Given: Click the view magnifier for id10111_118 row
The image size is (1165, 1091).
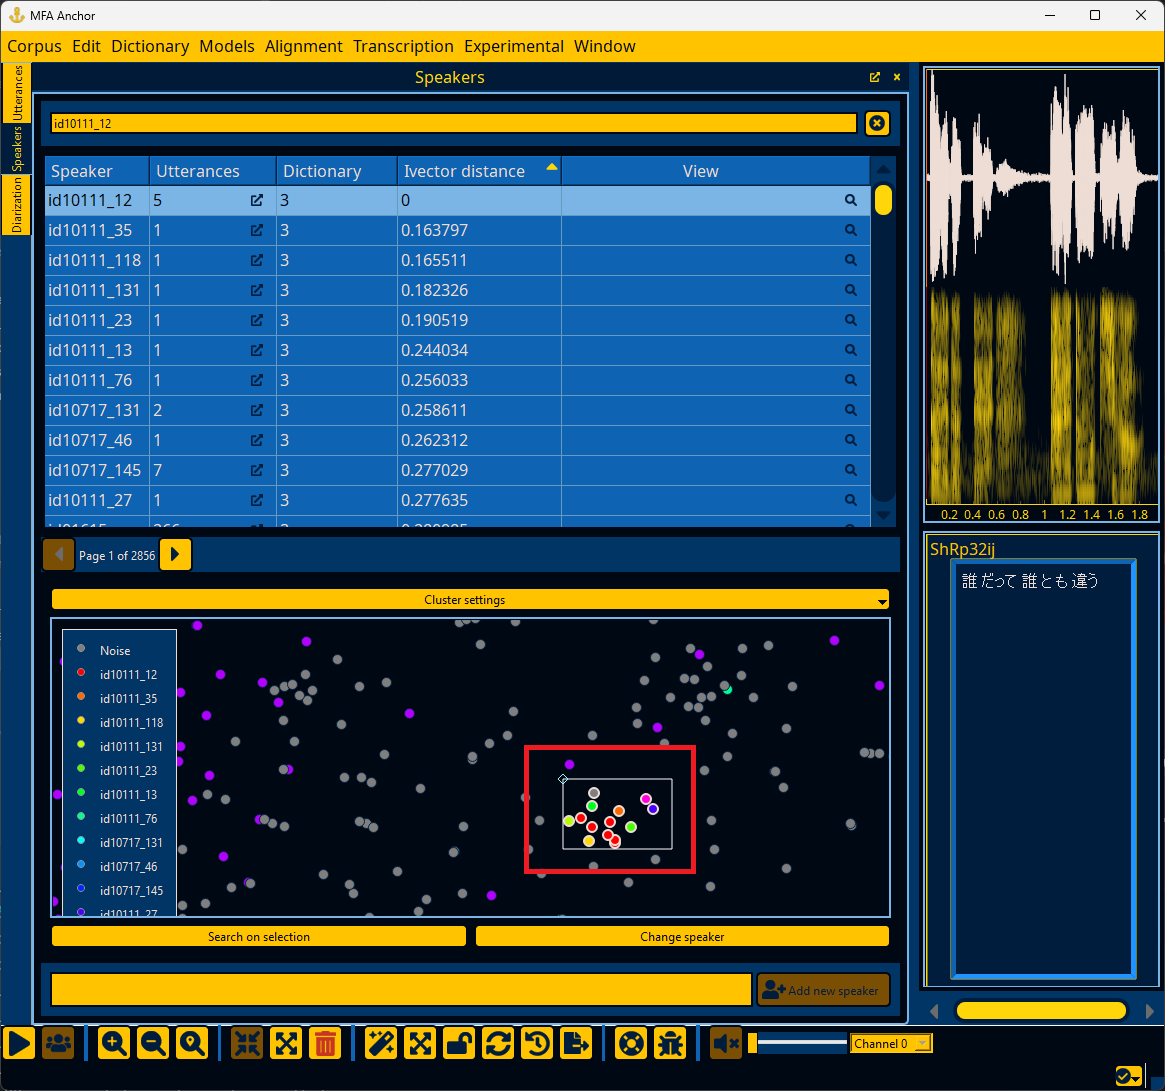Looking at the screenshot, I should 851,260.
